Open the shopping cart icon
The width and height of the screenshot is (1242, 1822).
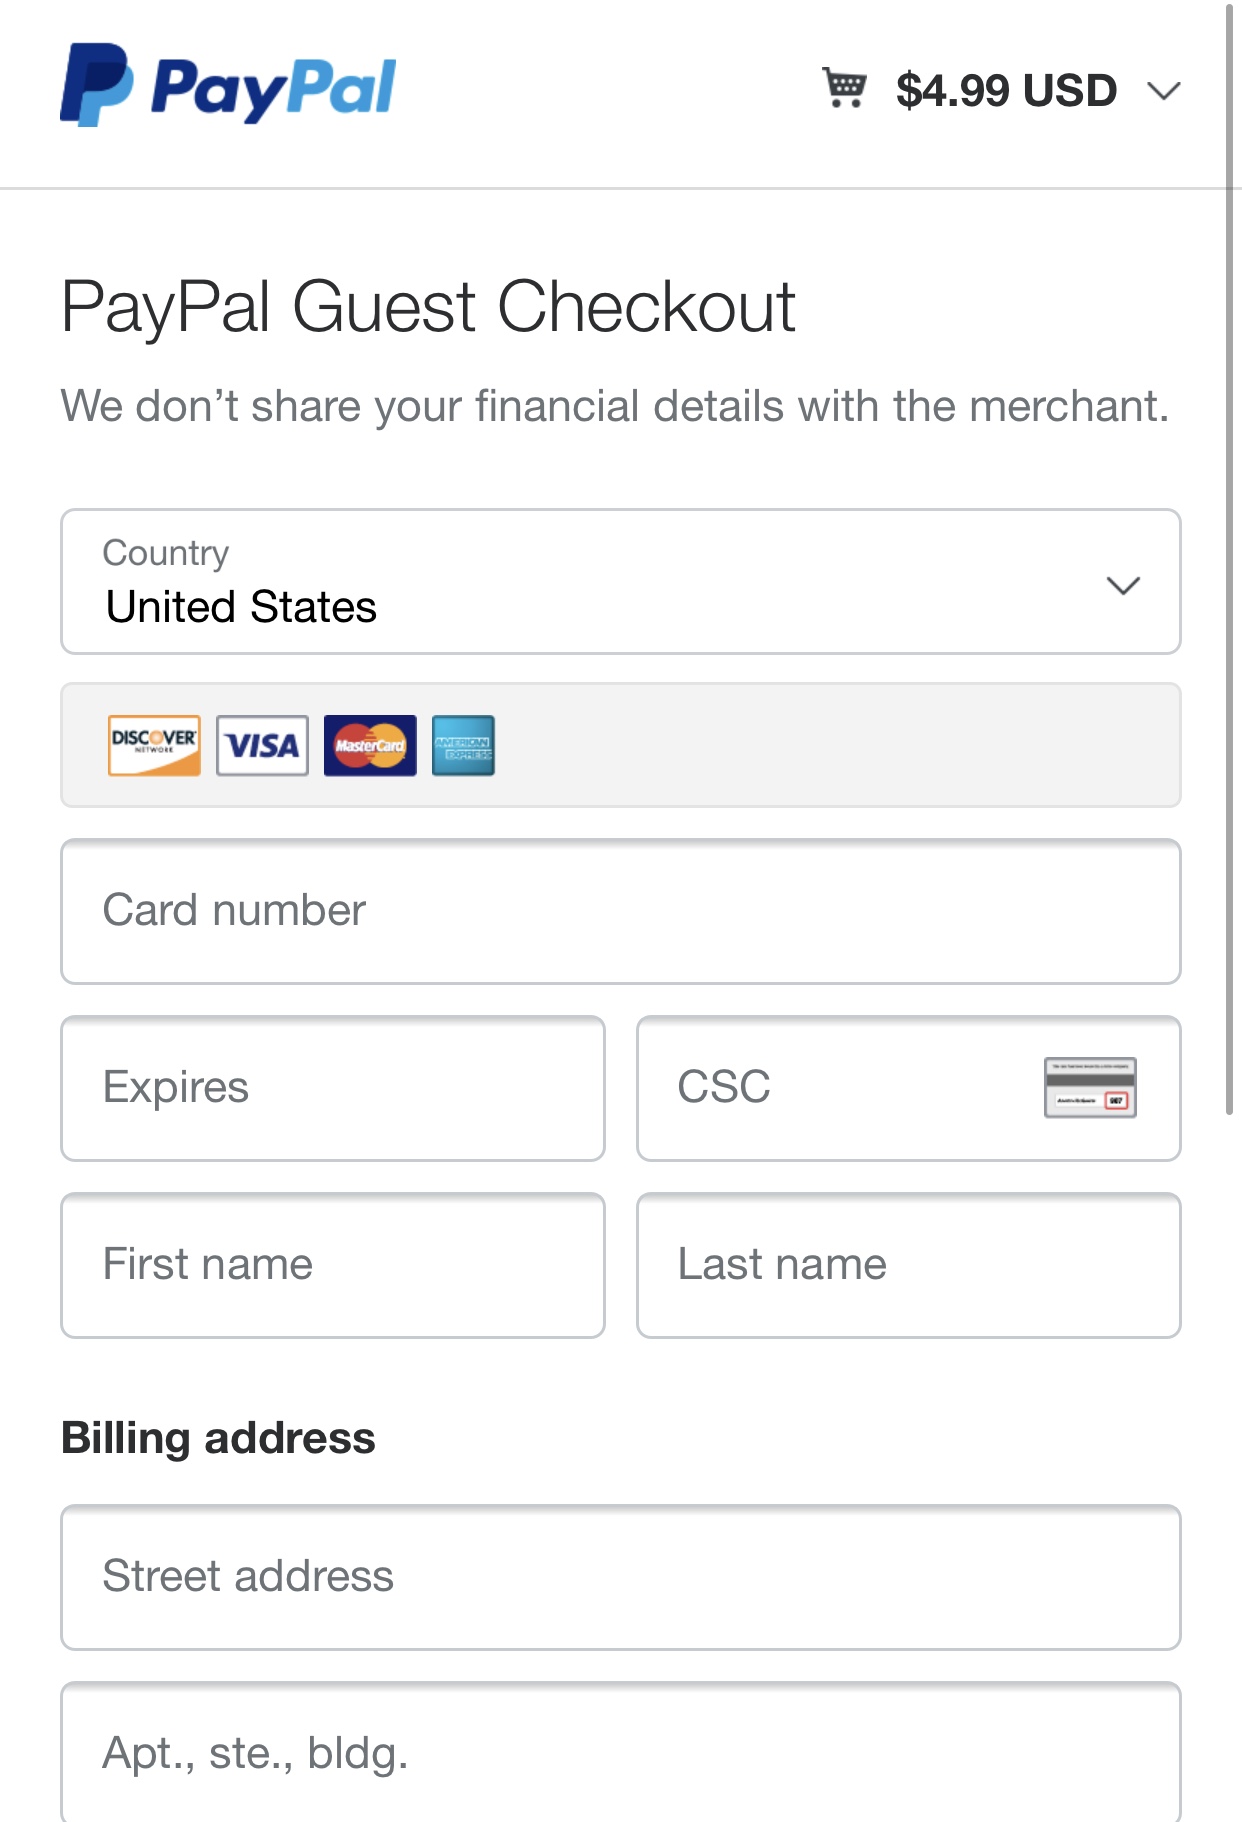pyautogui.click(x=844, y=88)
